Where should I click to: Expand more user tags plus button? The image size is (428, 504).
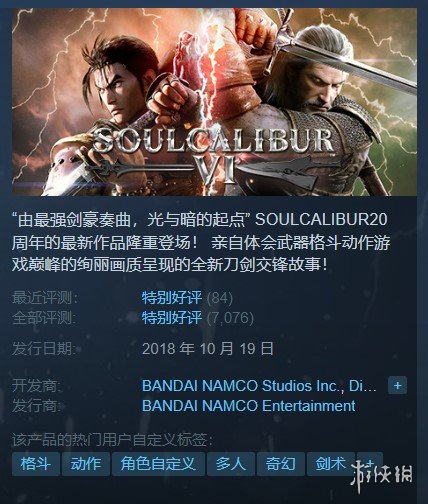(x=370, y=464)
